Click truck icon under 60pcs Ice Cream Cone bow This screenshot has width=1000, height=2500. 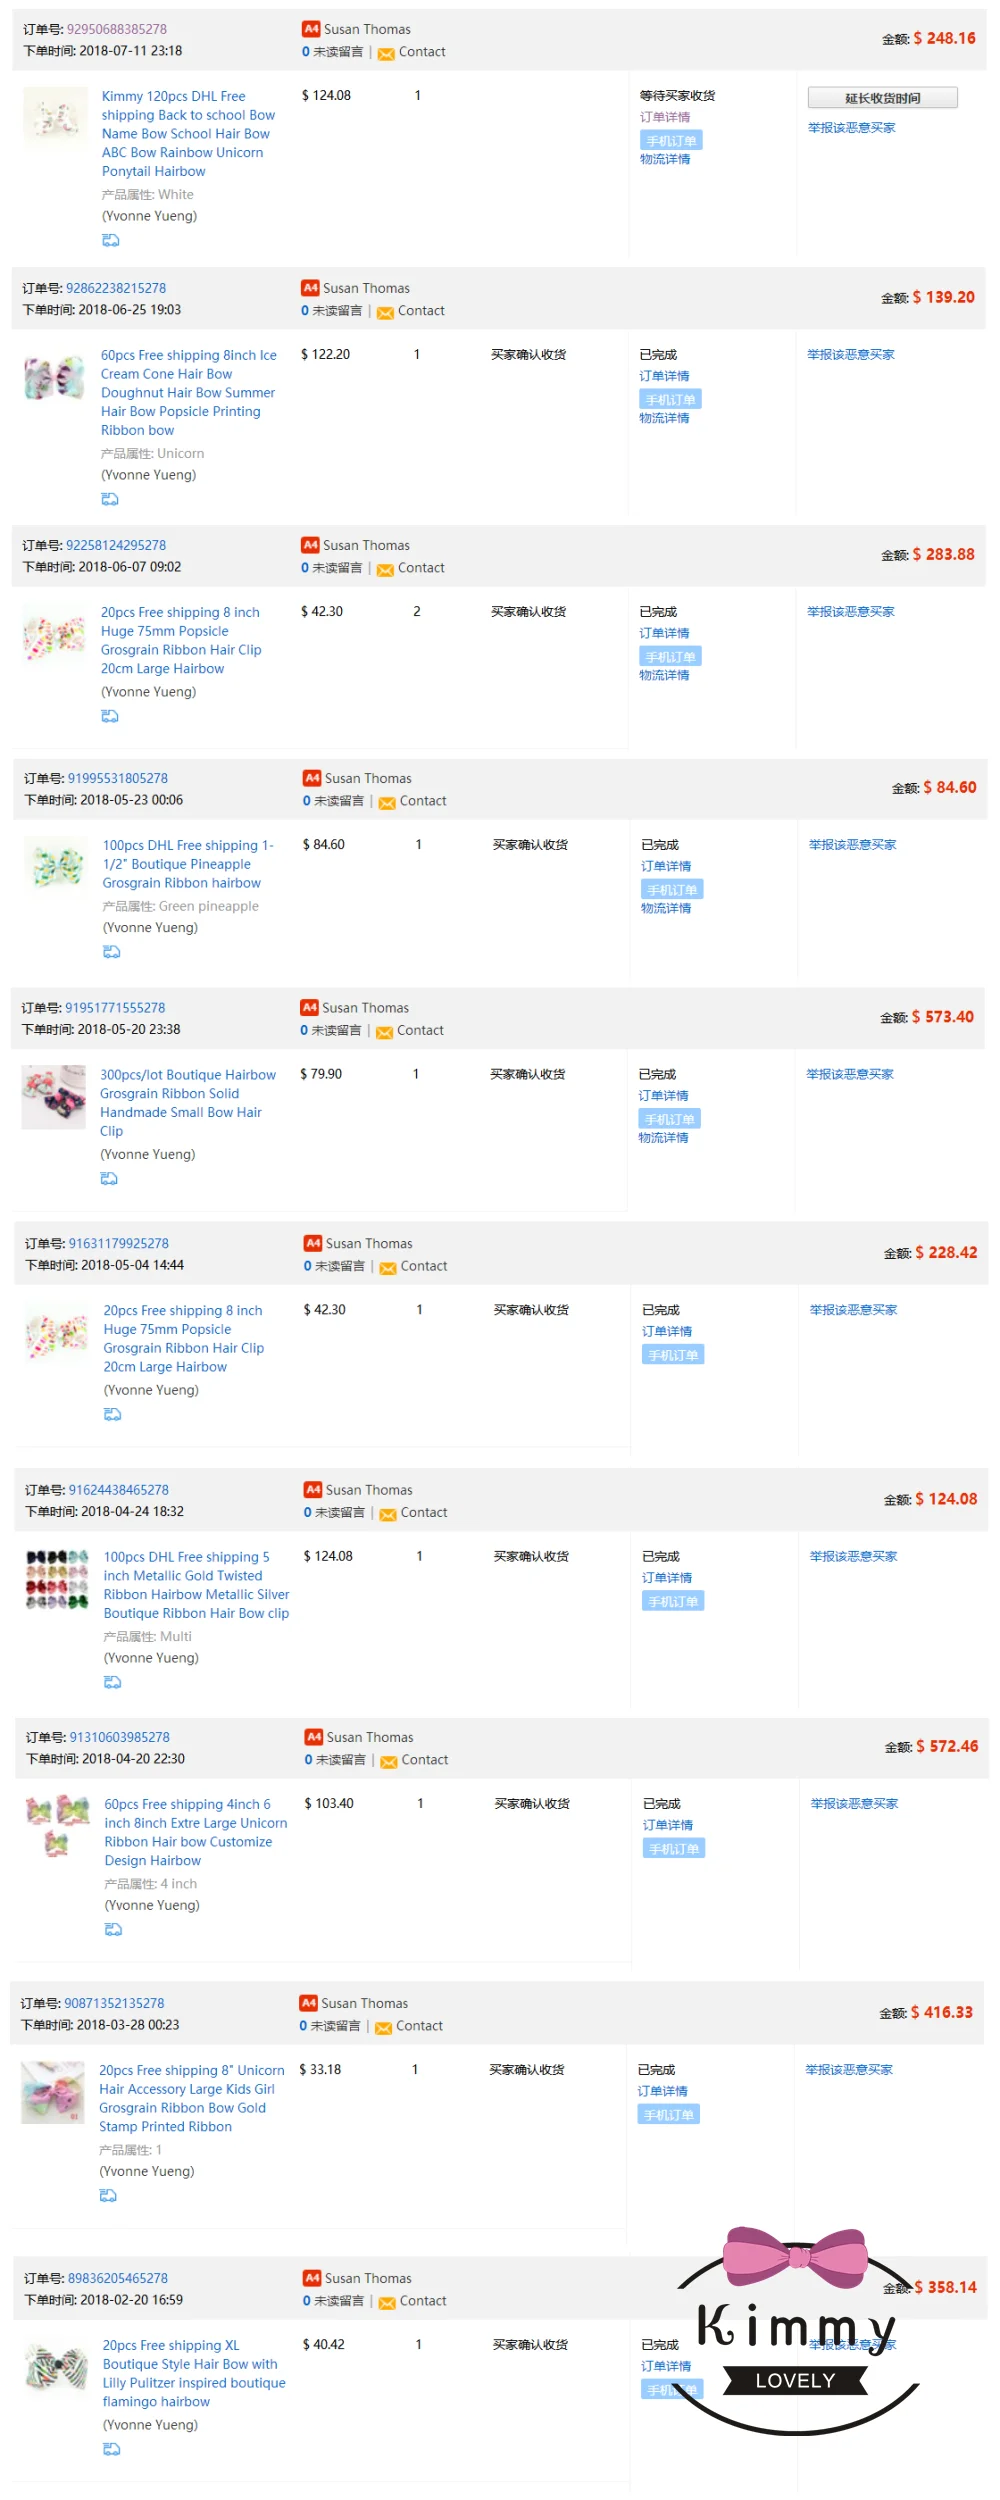(x=110, y=499)
